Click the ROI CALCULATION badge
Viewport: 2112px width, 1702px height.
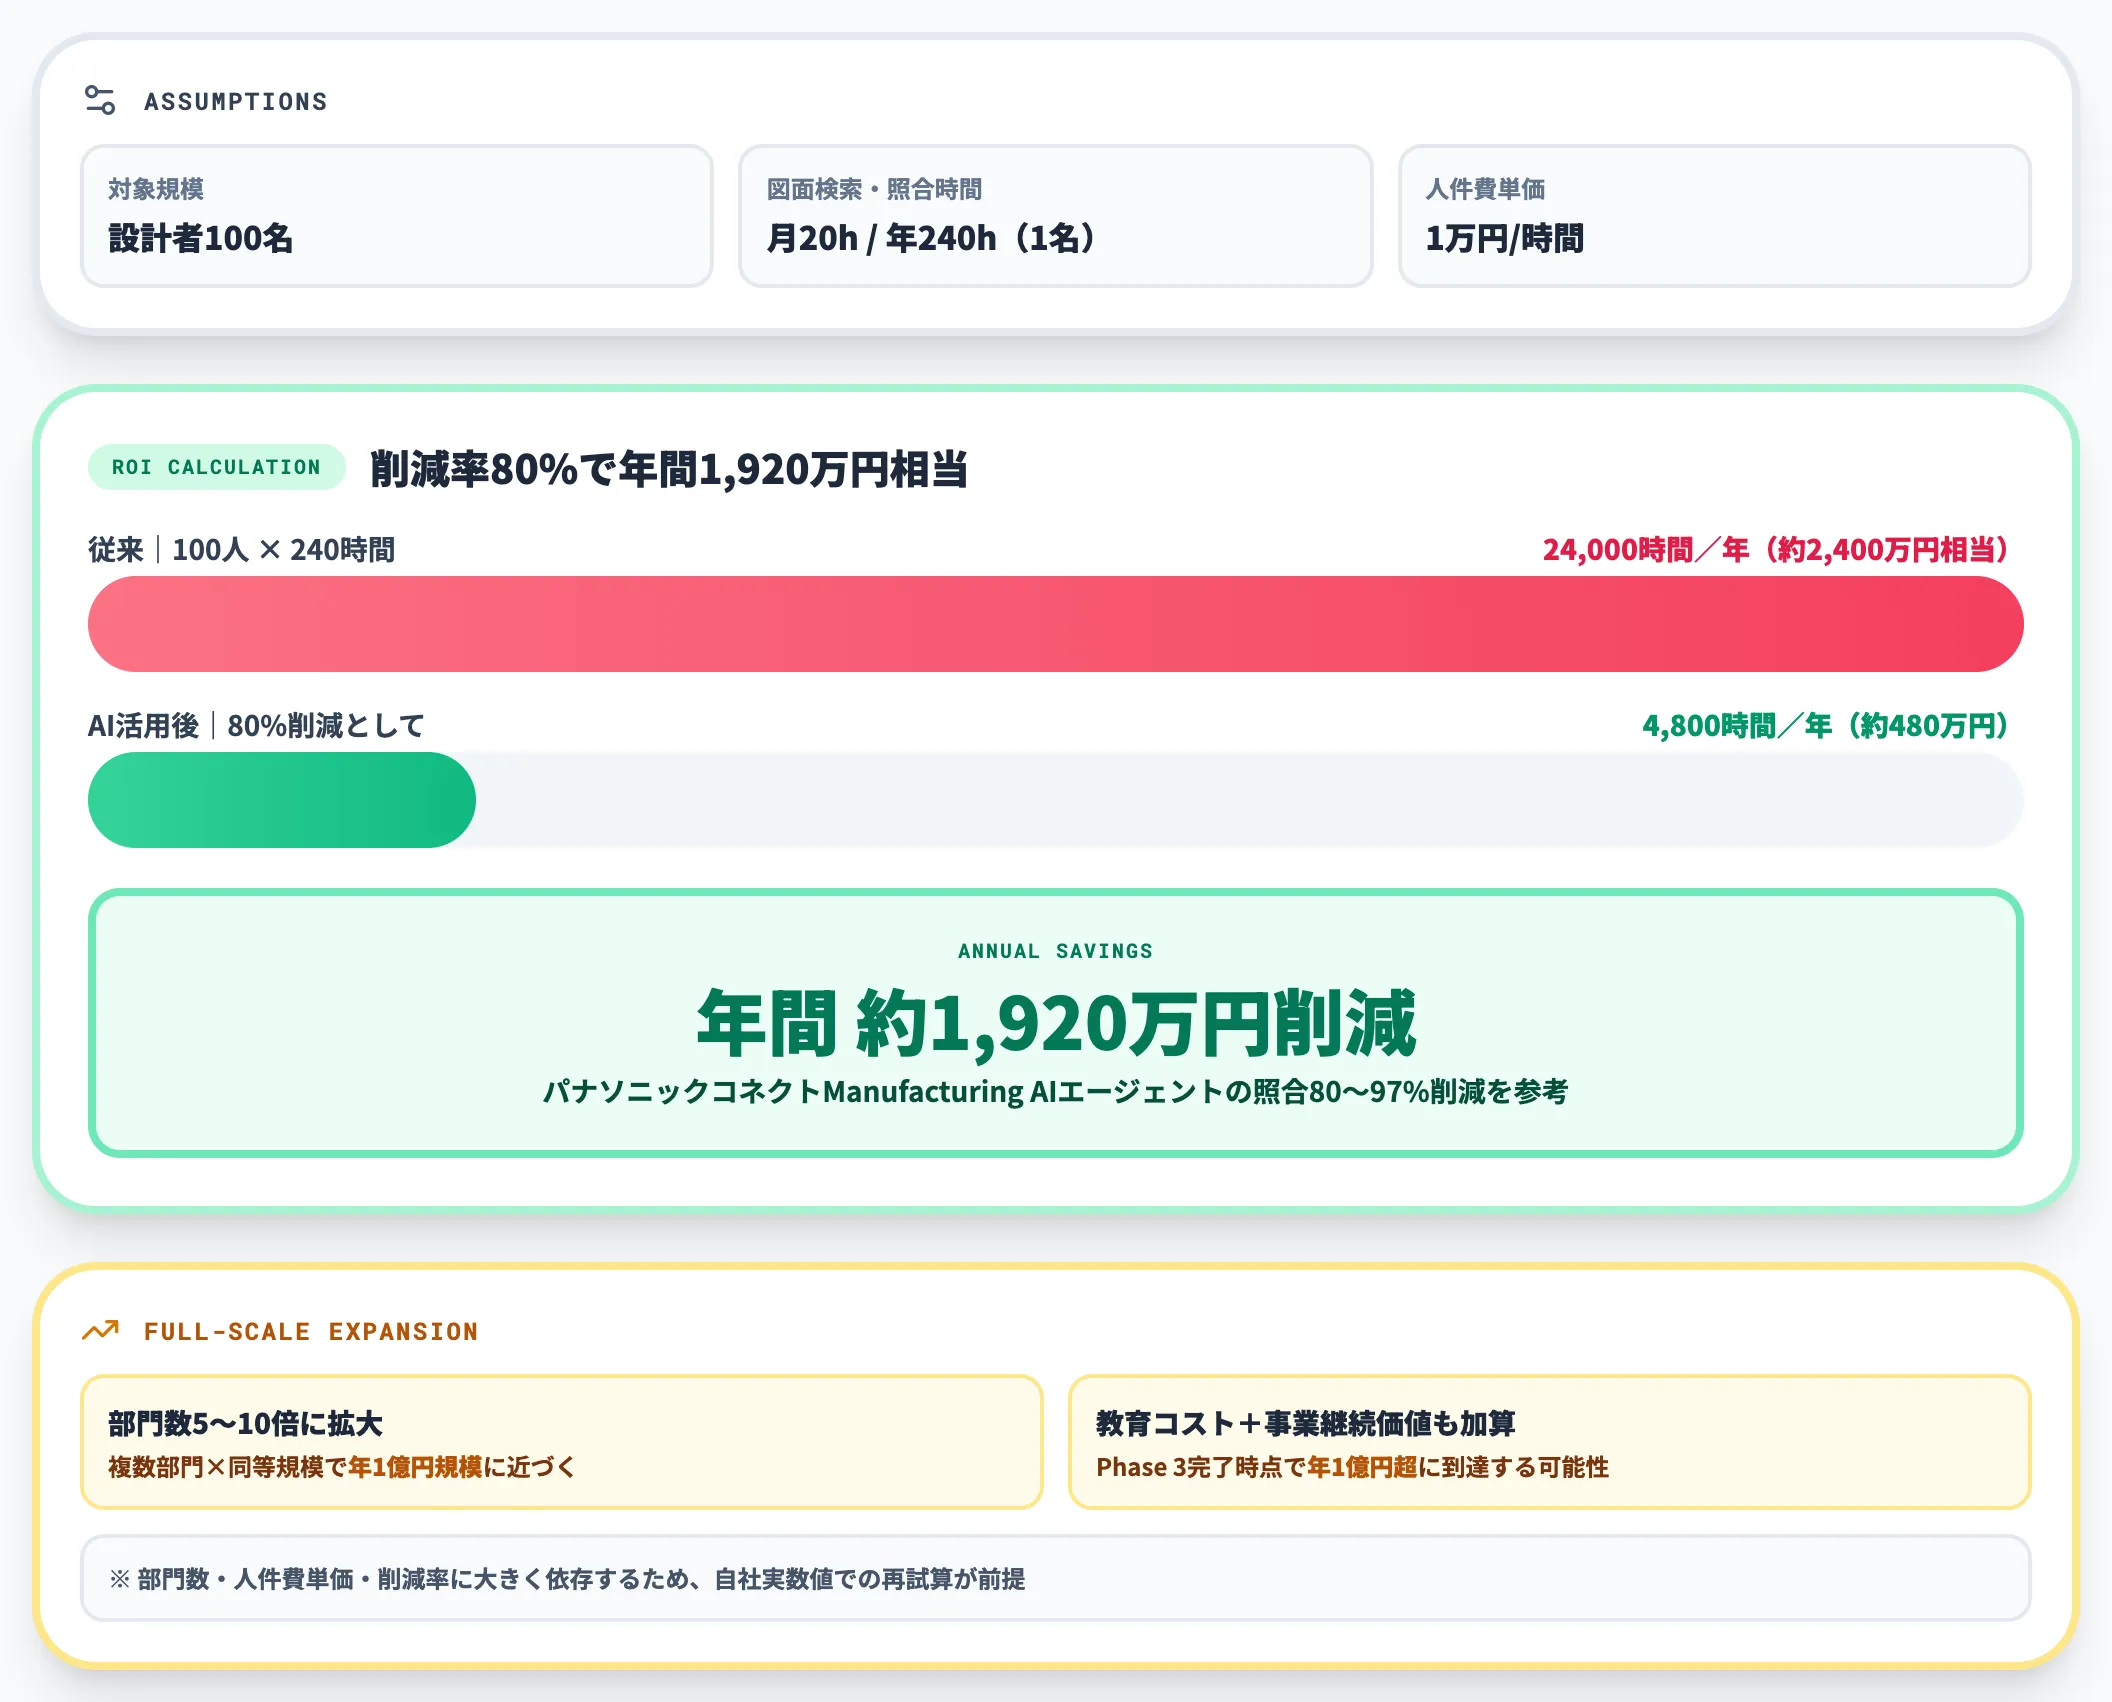click(x=217, y=467)
